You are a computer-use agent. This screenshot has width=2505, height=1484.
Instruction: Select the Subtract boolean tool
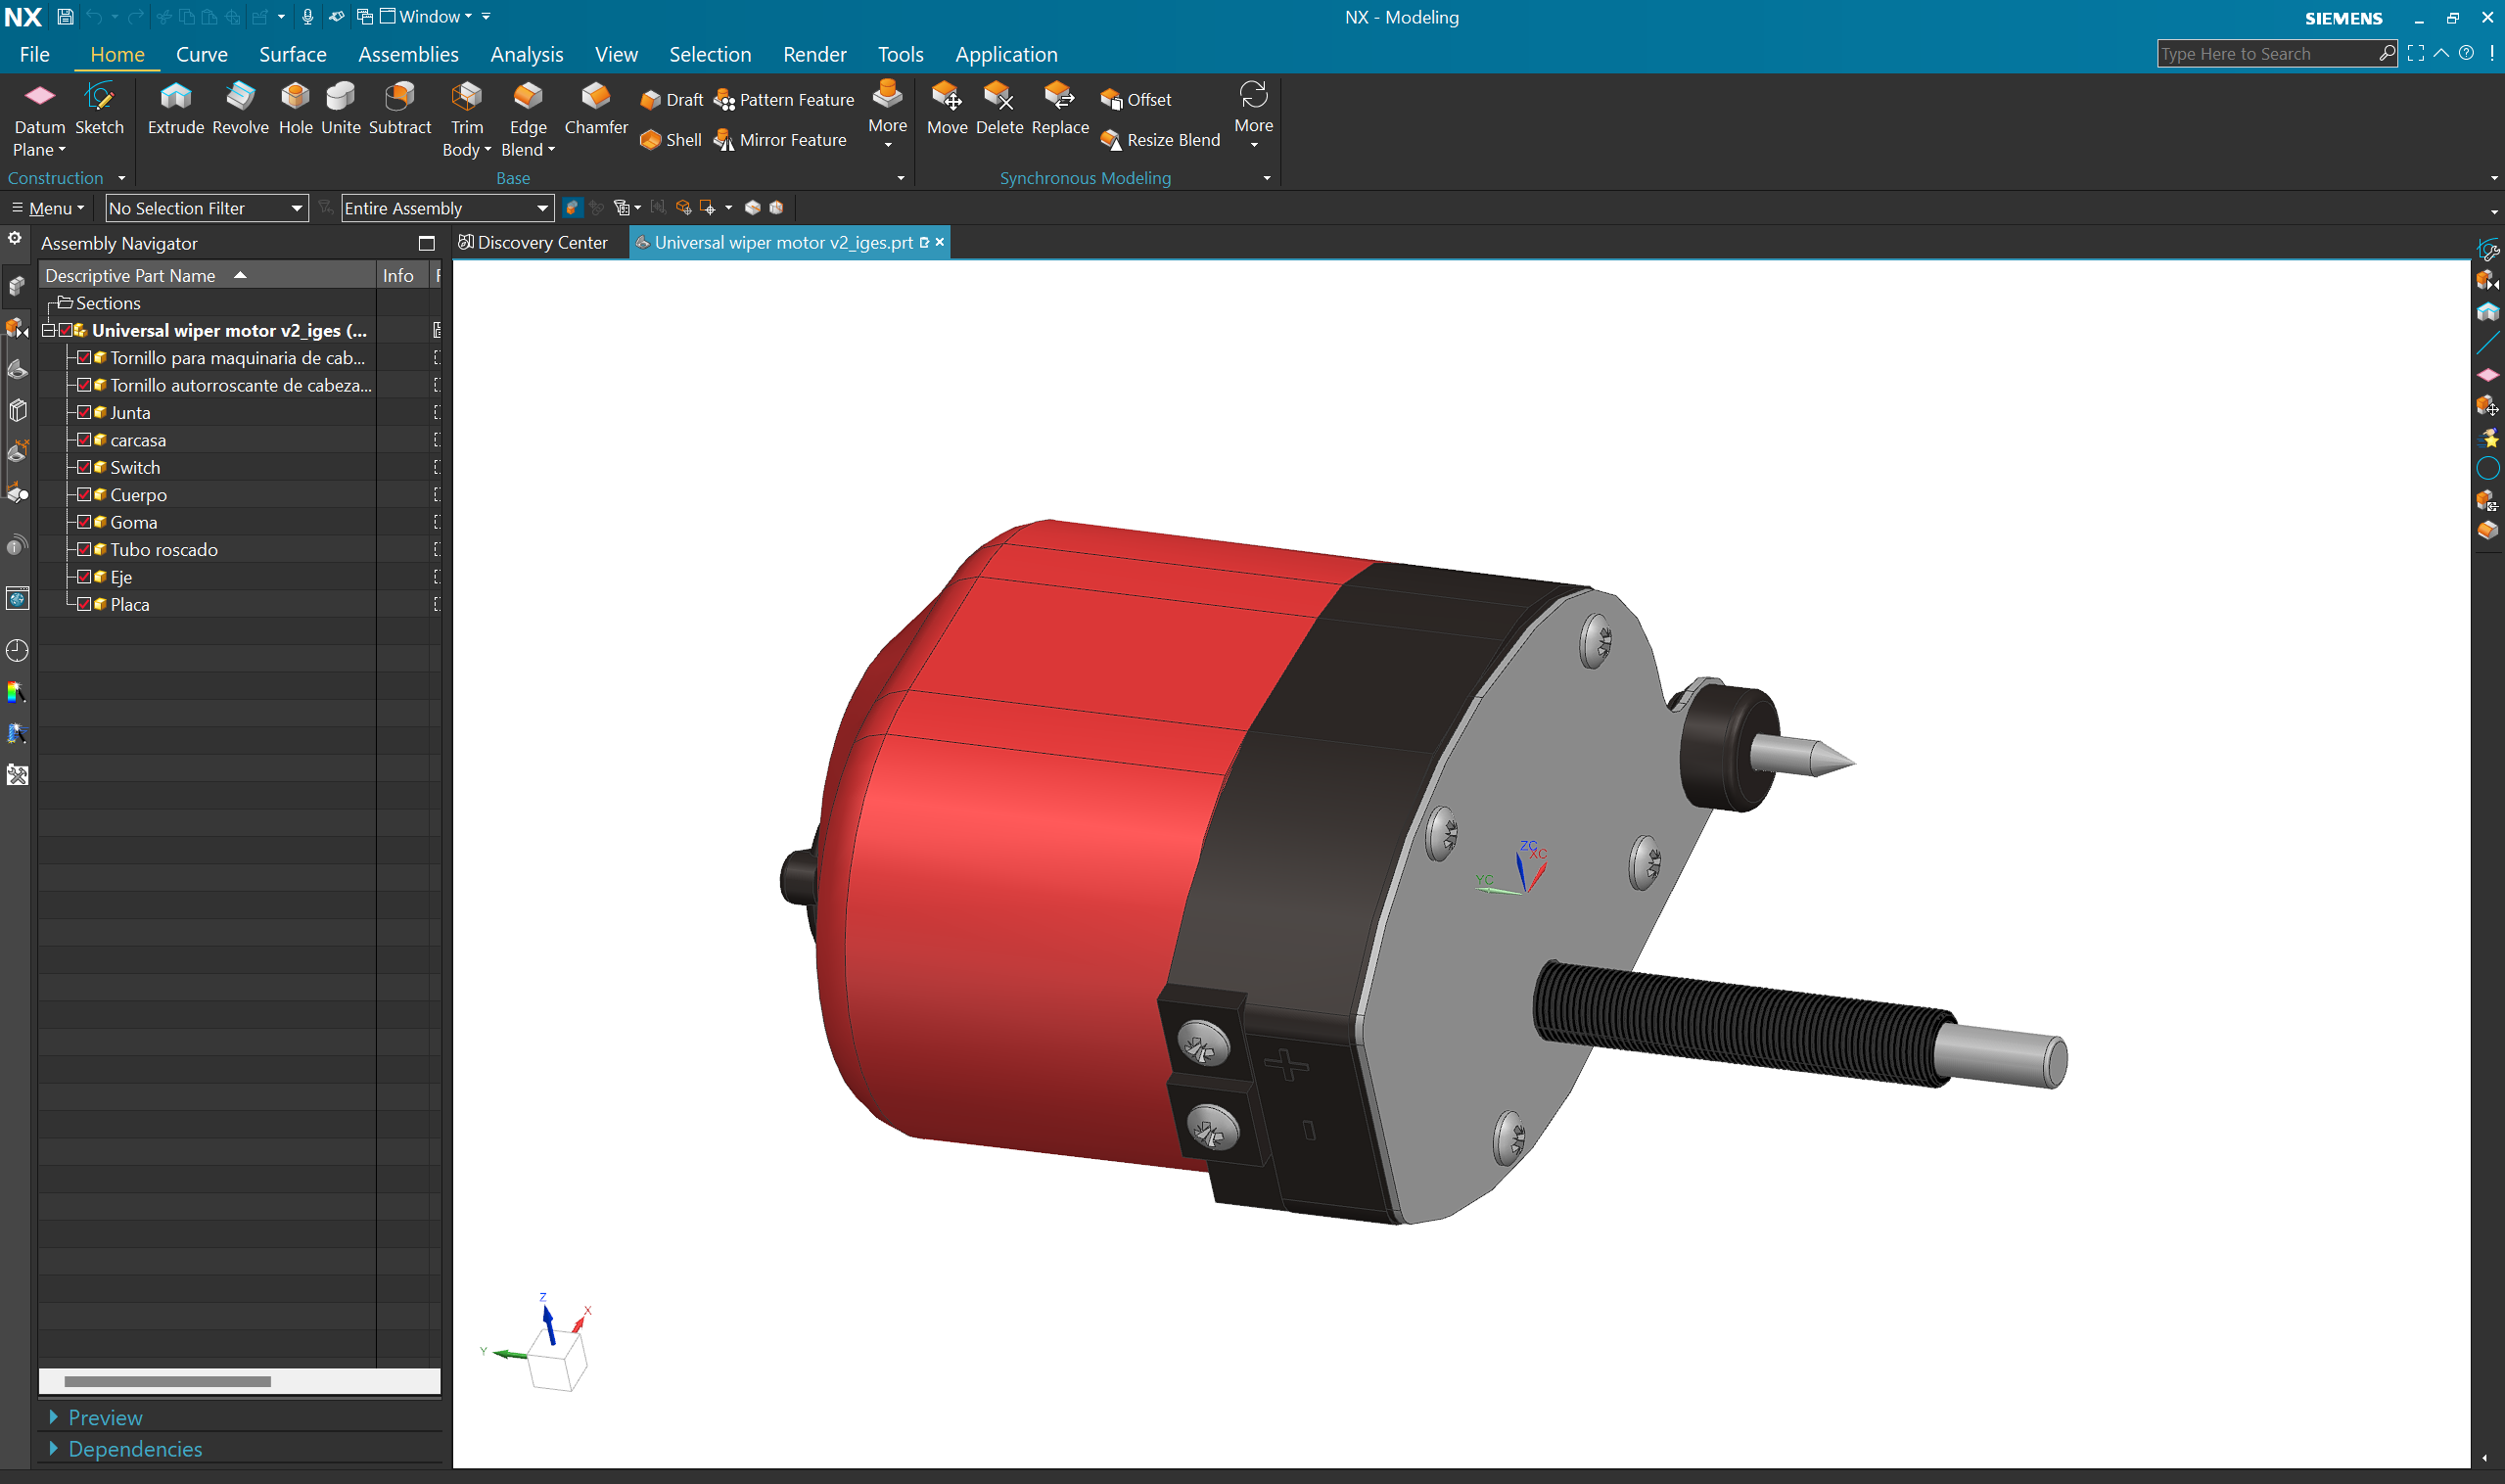[x=399, y=107]
